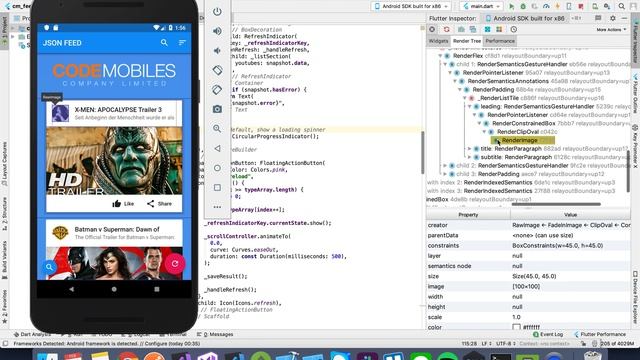Image resolution: width=640 pixels, height=360 pixels.
Task: Collapse the _RenderListTile node
Action: (x=465, y=98)
